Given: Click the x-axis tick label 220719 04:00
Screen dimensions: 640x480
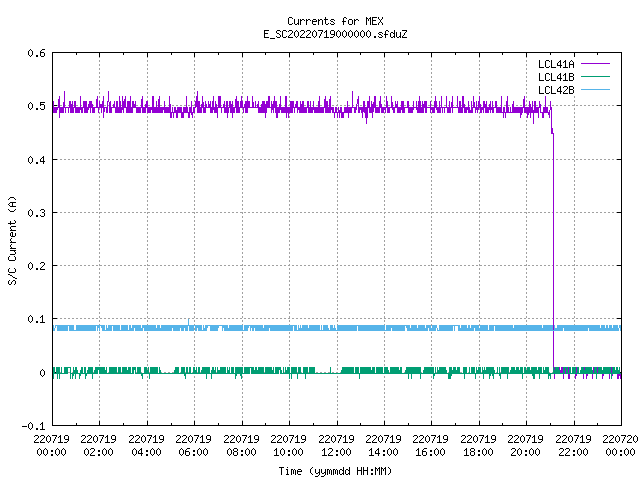Looking at the screenshot, I should tap(146, 446).
